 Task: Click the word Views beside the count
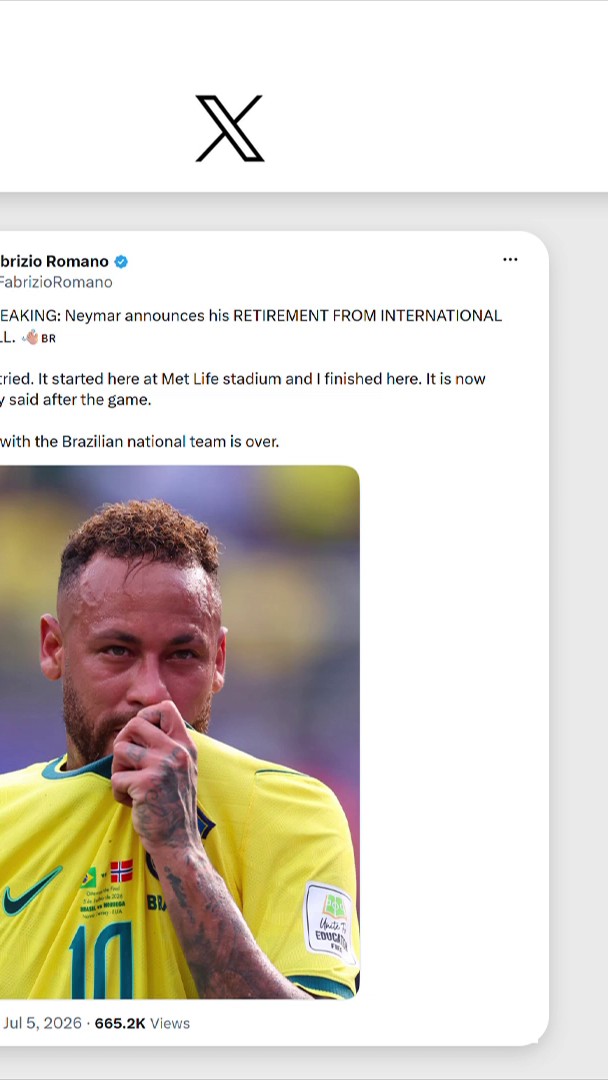pyautogui.click(x=169, y=1024)
